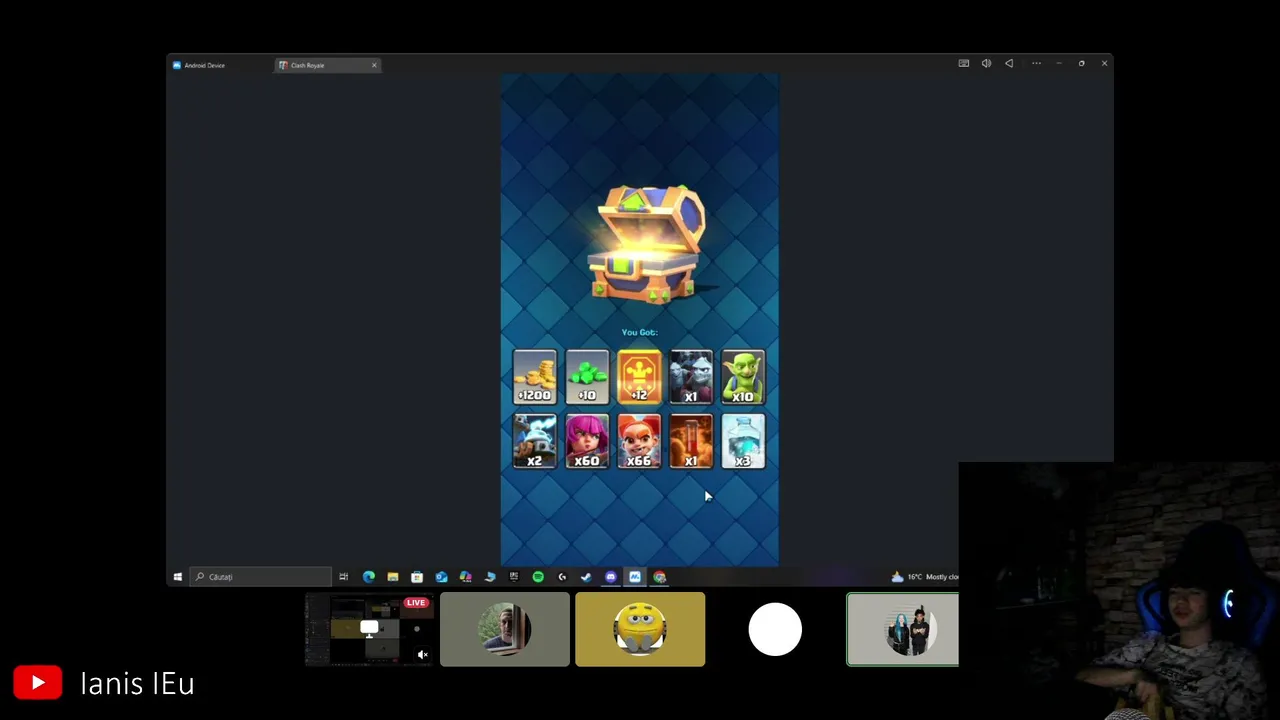Tap the x60 pink-haired Archers card
The image size is (1280, 720).
click(x=587, y=442)
